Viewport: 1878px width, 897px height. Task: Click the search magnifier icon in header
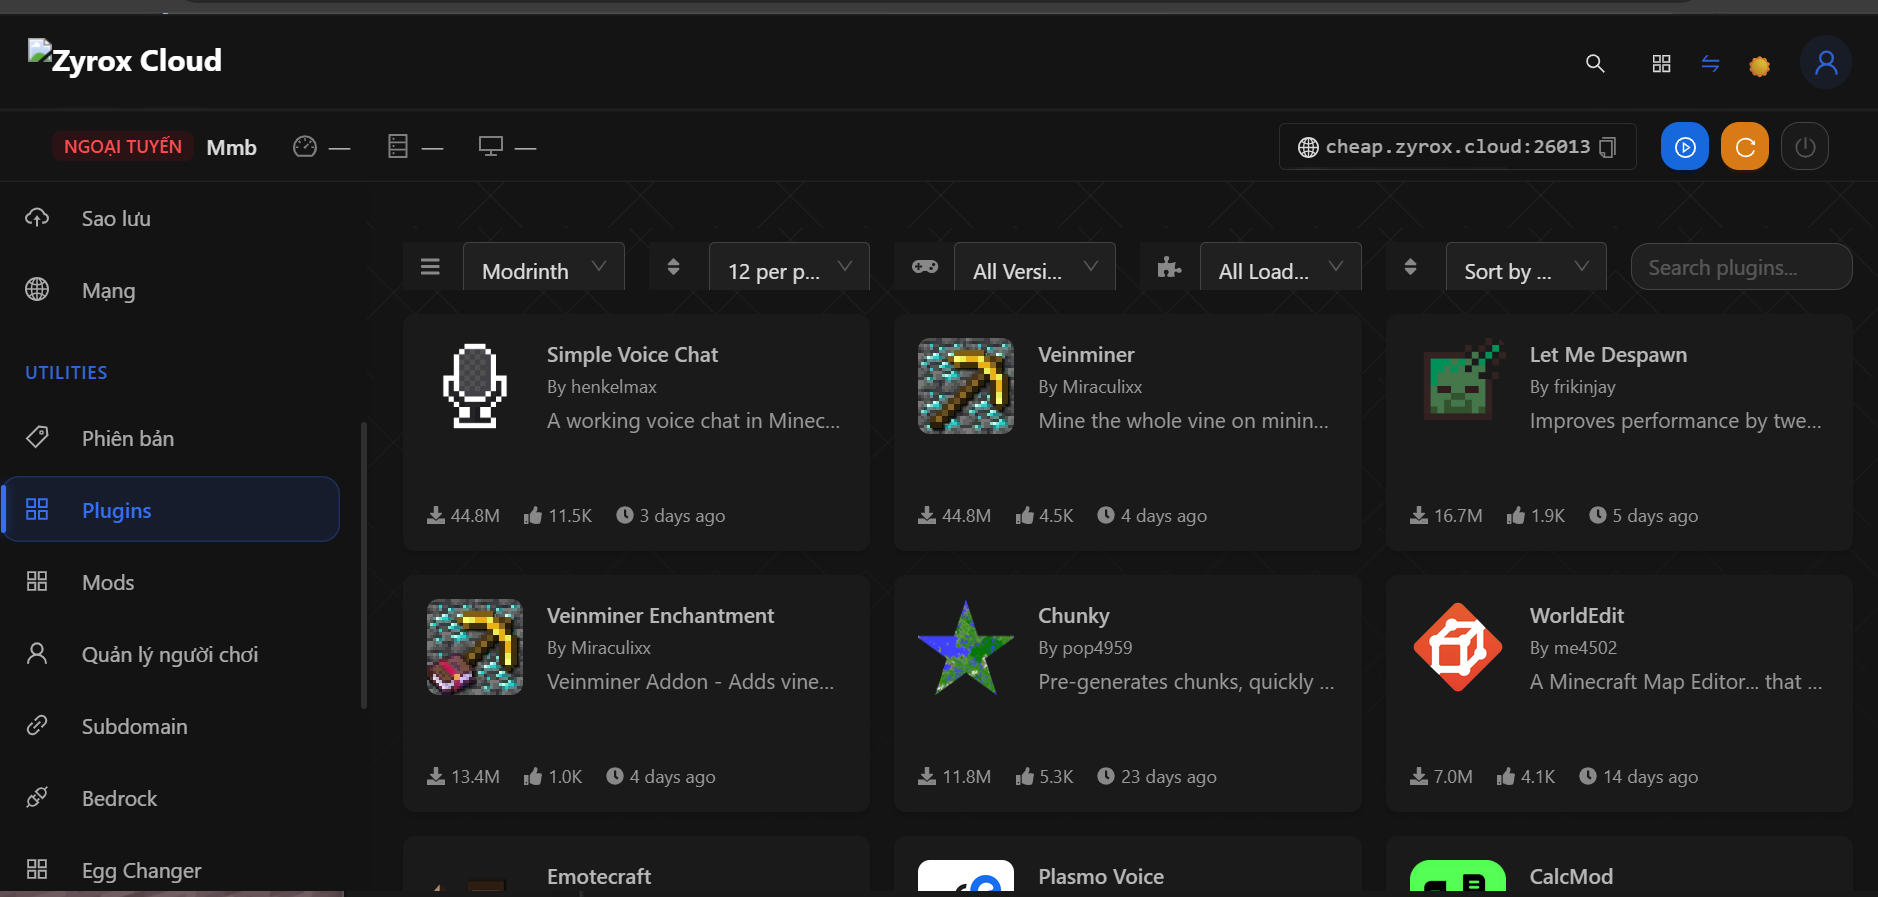coord(1595,64)
